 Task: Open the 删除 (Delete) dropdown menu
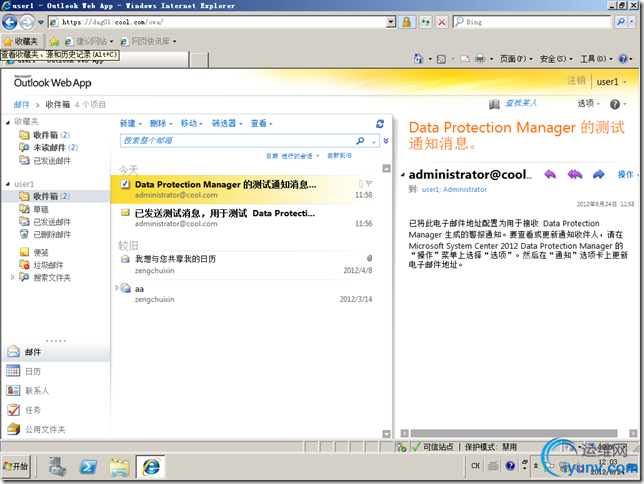coord(161,123)
